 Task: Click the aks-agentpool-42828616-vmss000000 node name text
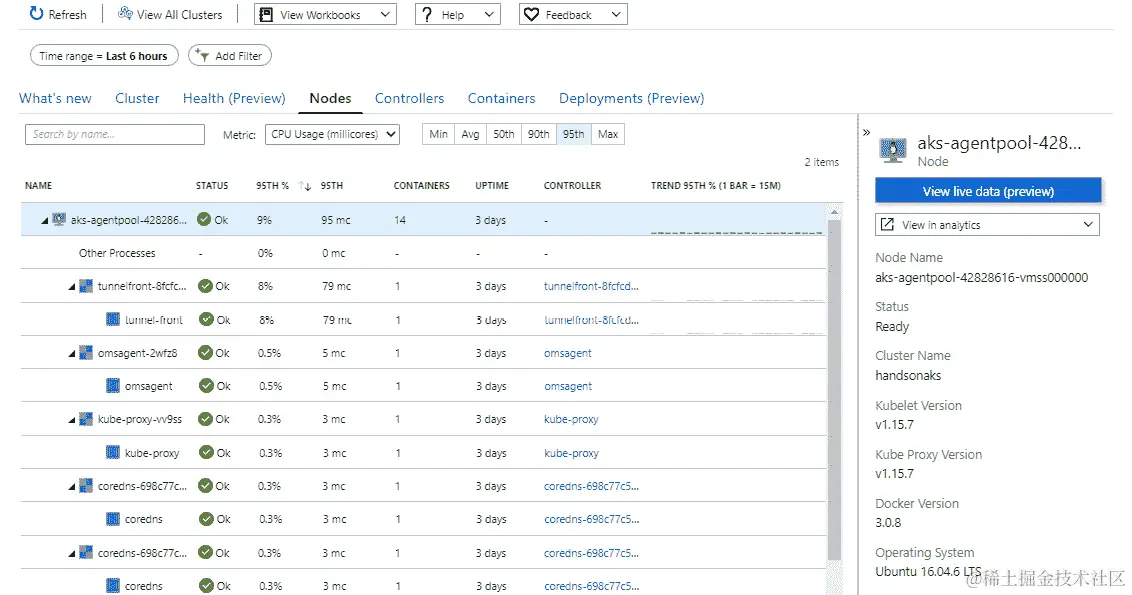point(981,277)
